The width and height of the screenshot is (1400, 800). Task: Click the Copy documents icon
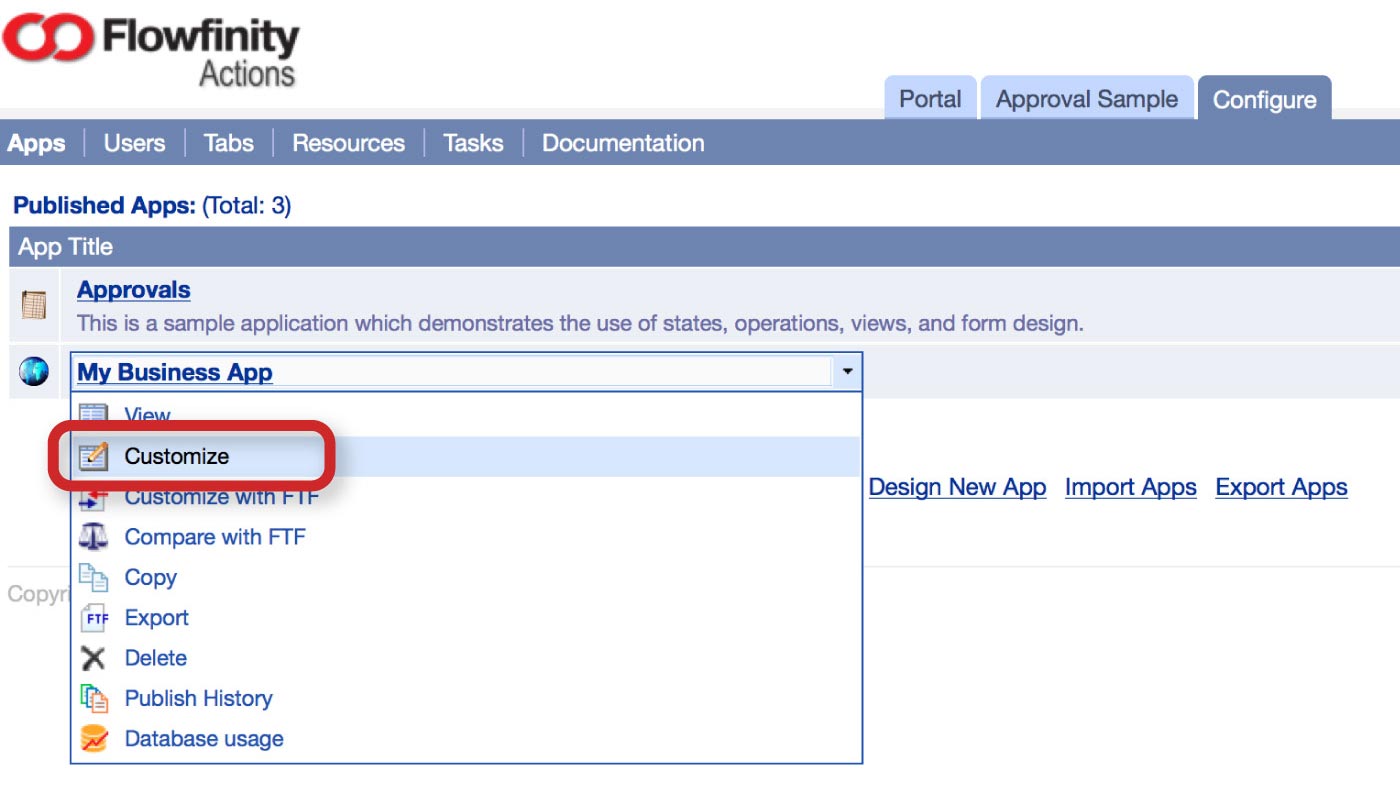tap(93, 577)
